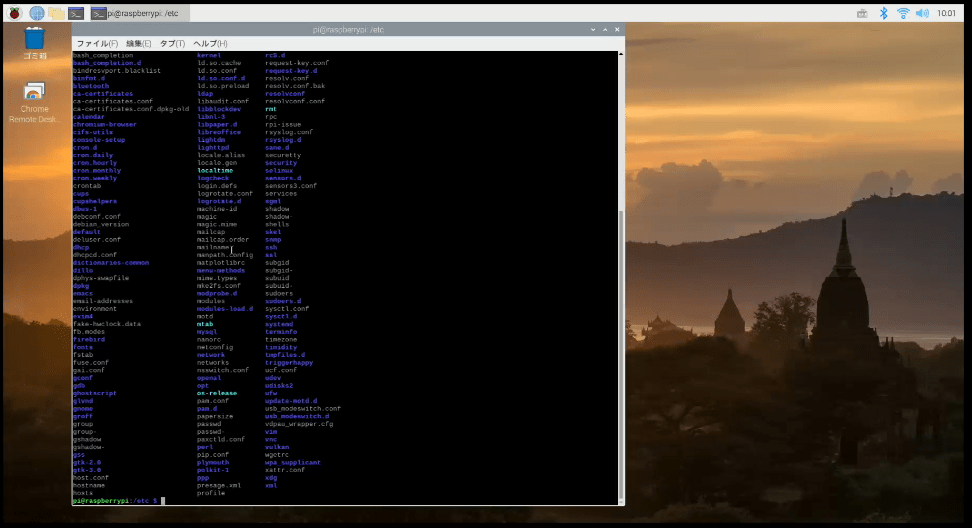Click 'dphys-swapfile' file name
Viewport: 972px width, 528px height.
[x=100, y=278]
